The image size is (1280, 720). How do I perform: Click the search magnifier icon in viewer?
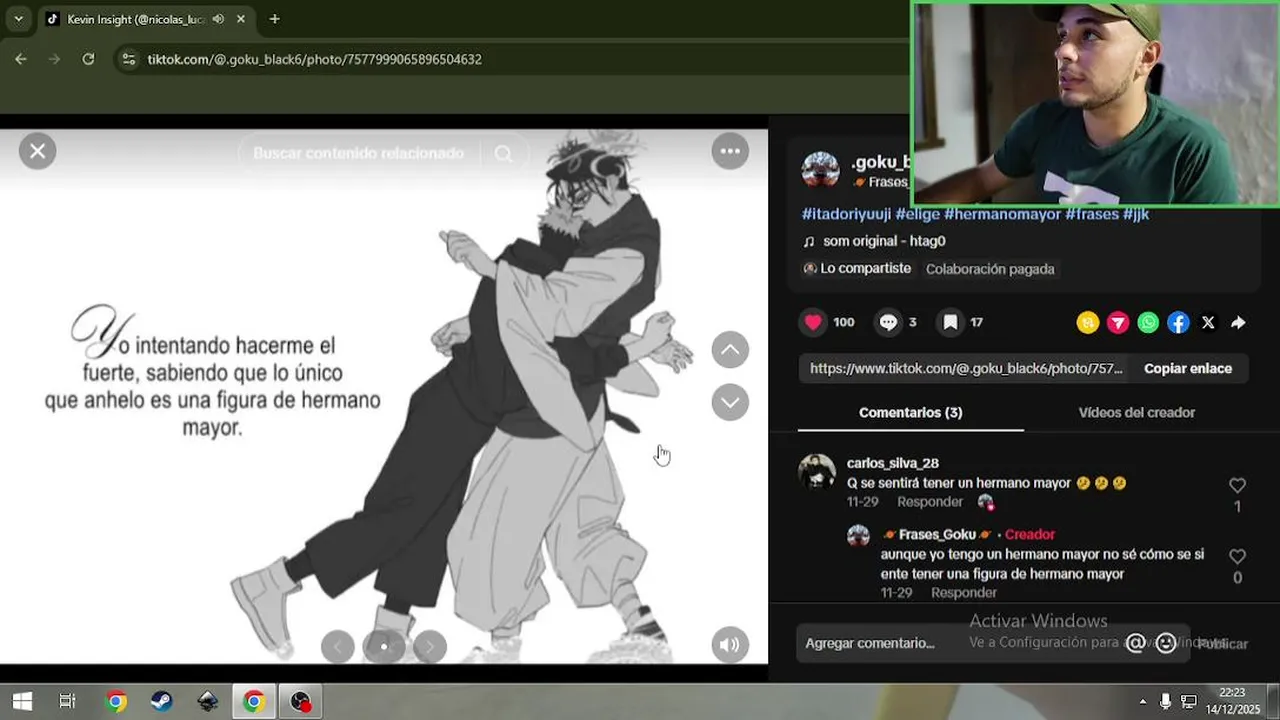[x=504, y=153]
